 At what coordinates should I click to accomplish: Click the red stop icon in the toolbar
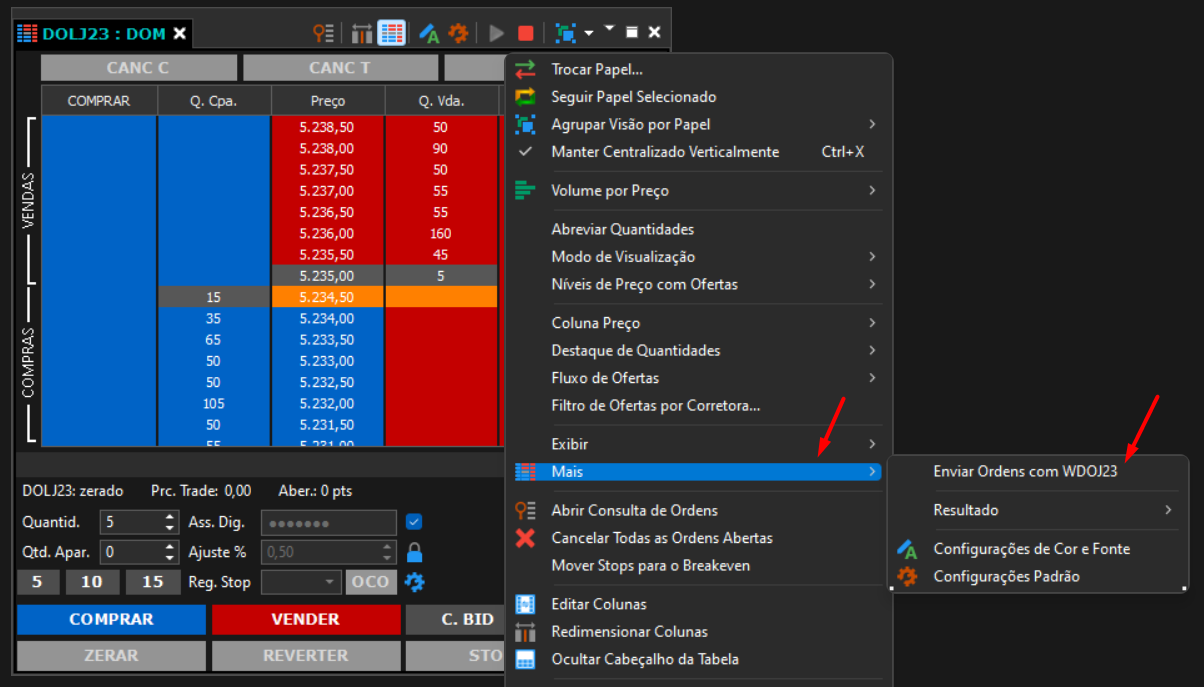[526, 33]
